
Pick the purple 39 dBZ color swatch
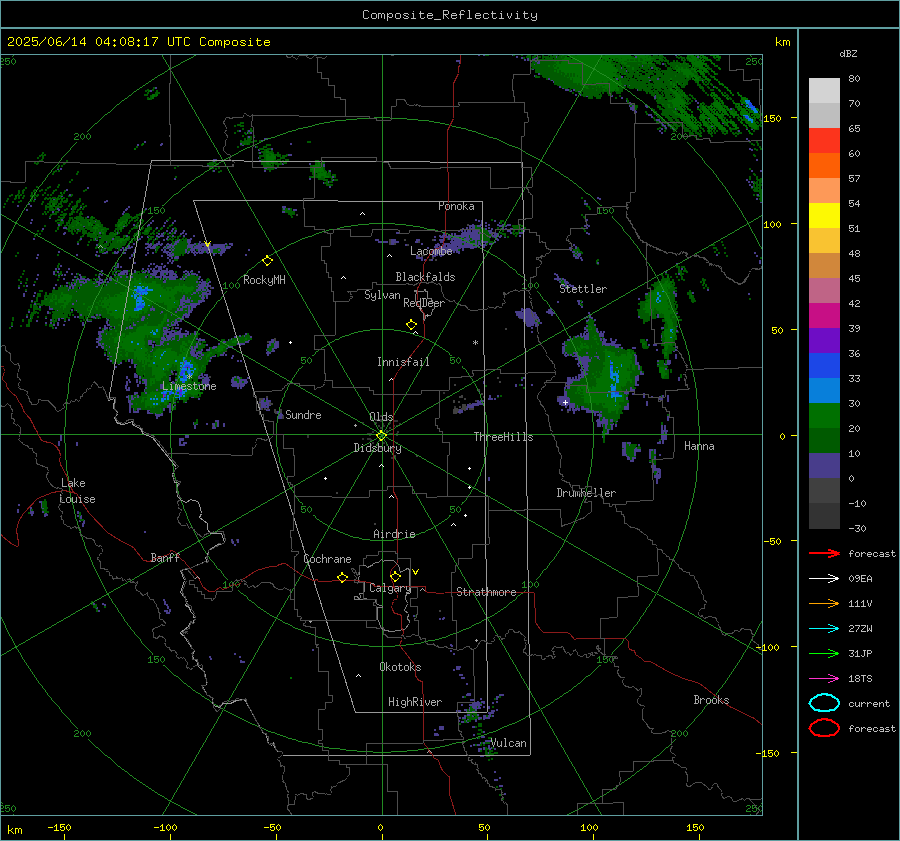(x=824, y=340)
